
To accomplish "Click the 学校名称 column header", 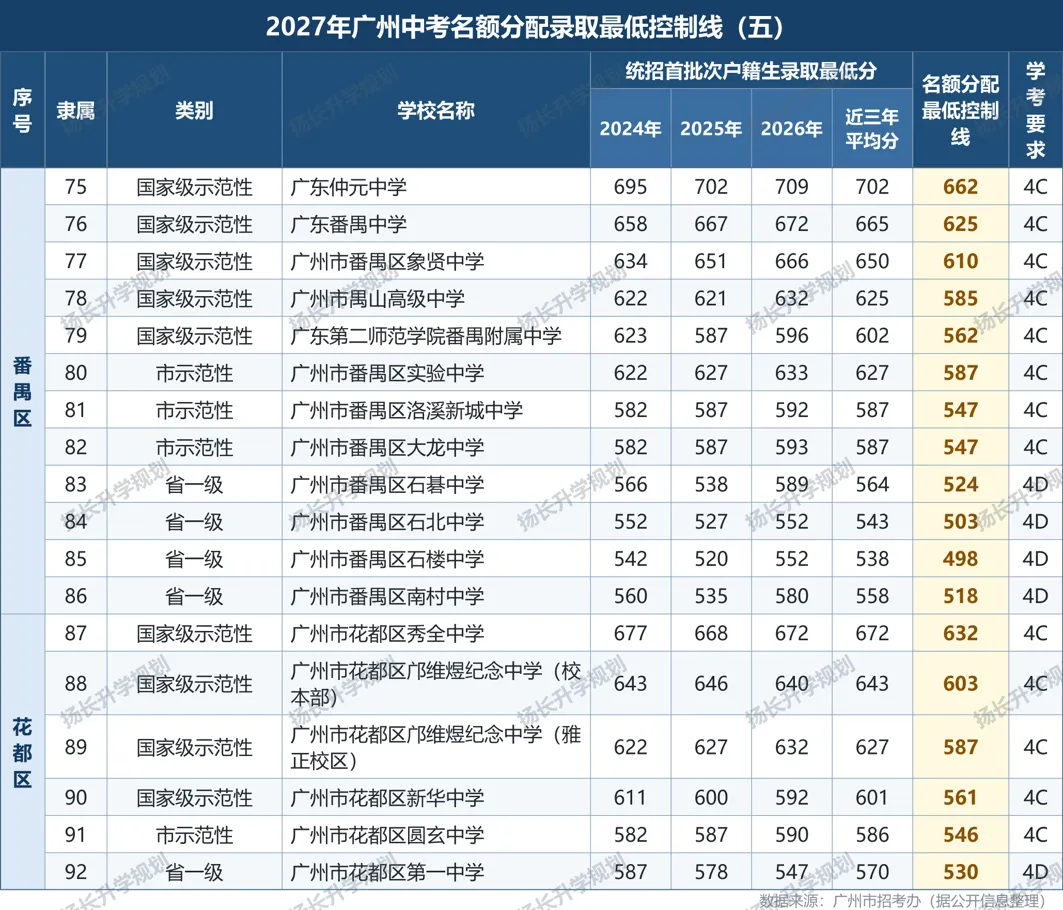I will 436,111.
